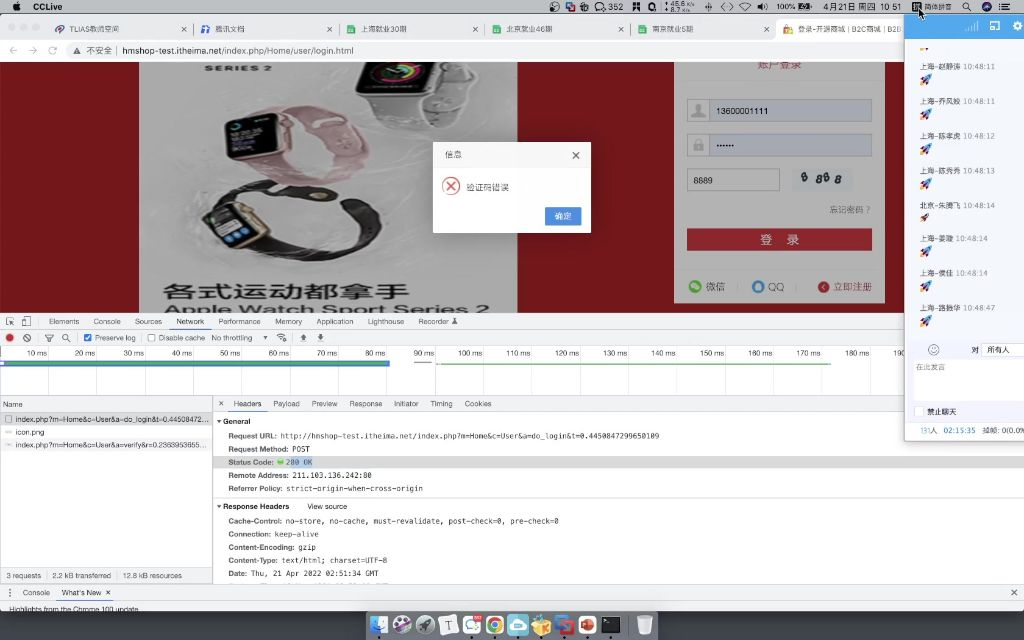Viewport: 1024px width, 640px height.
Task: Click the import HAR upload arrow
Action: pos(303,338)
